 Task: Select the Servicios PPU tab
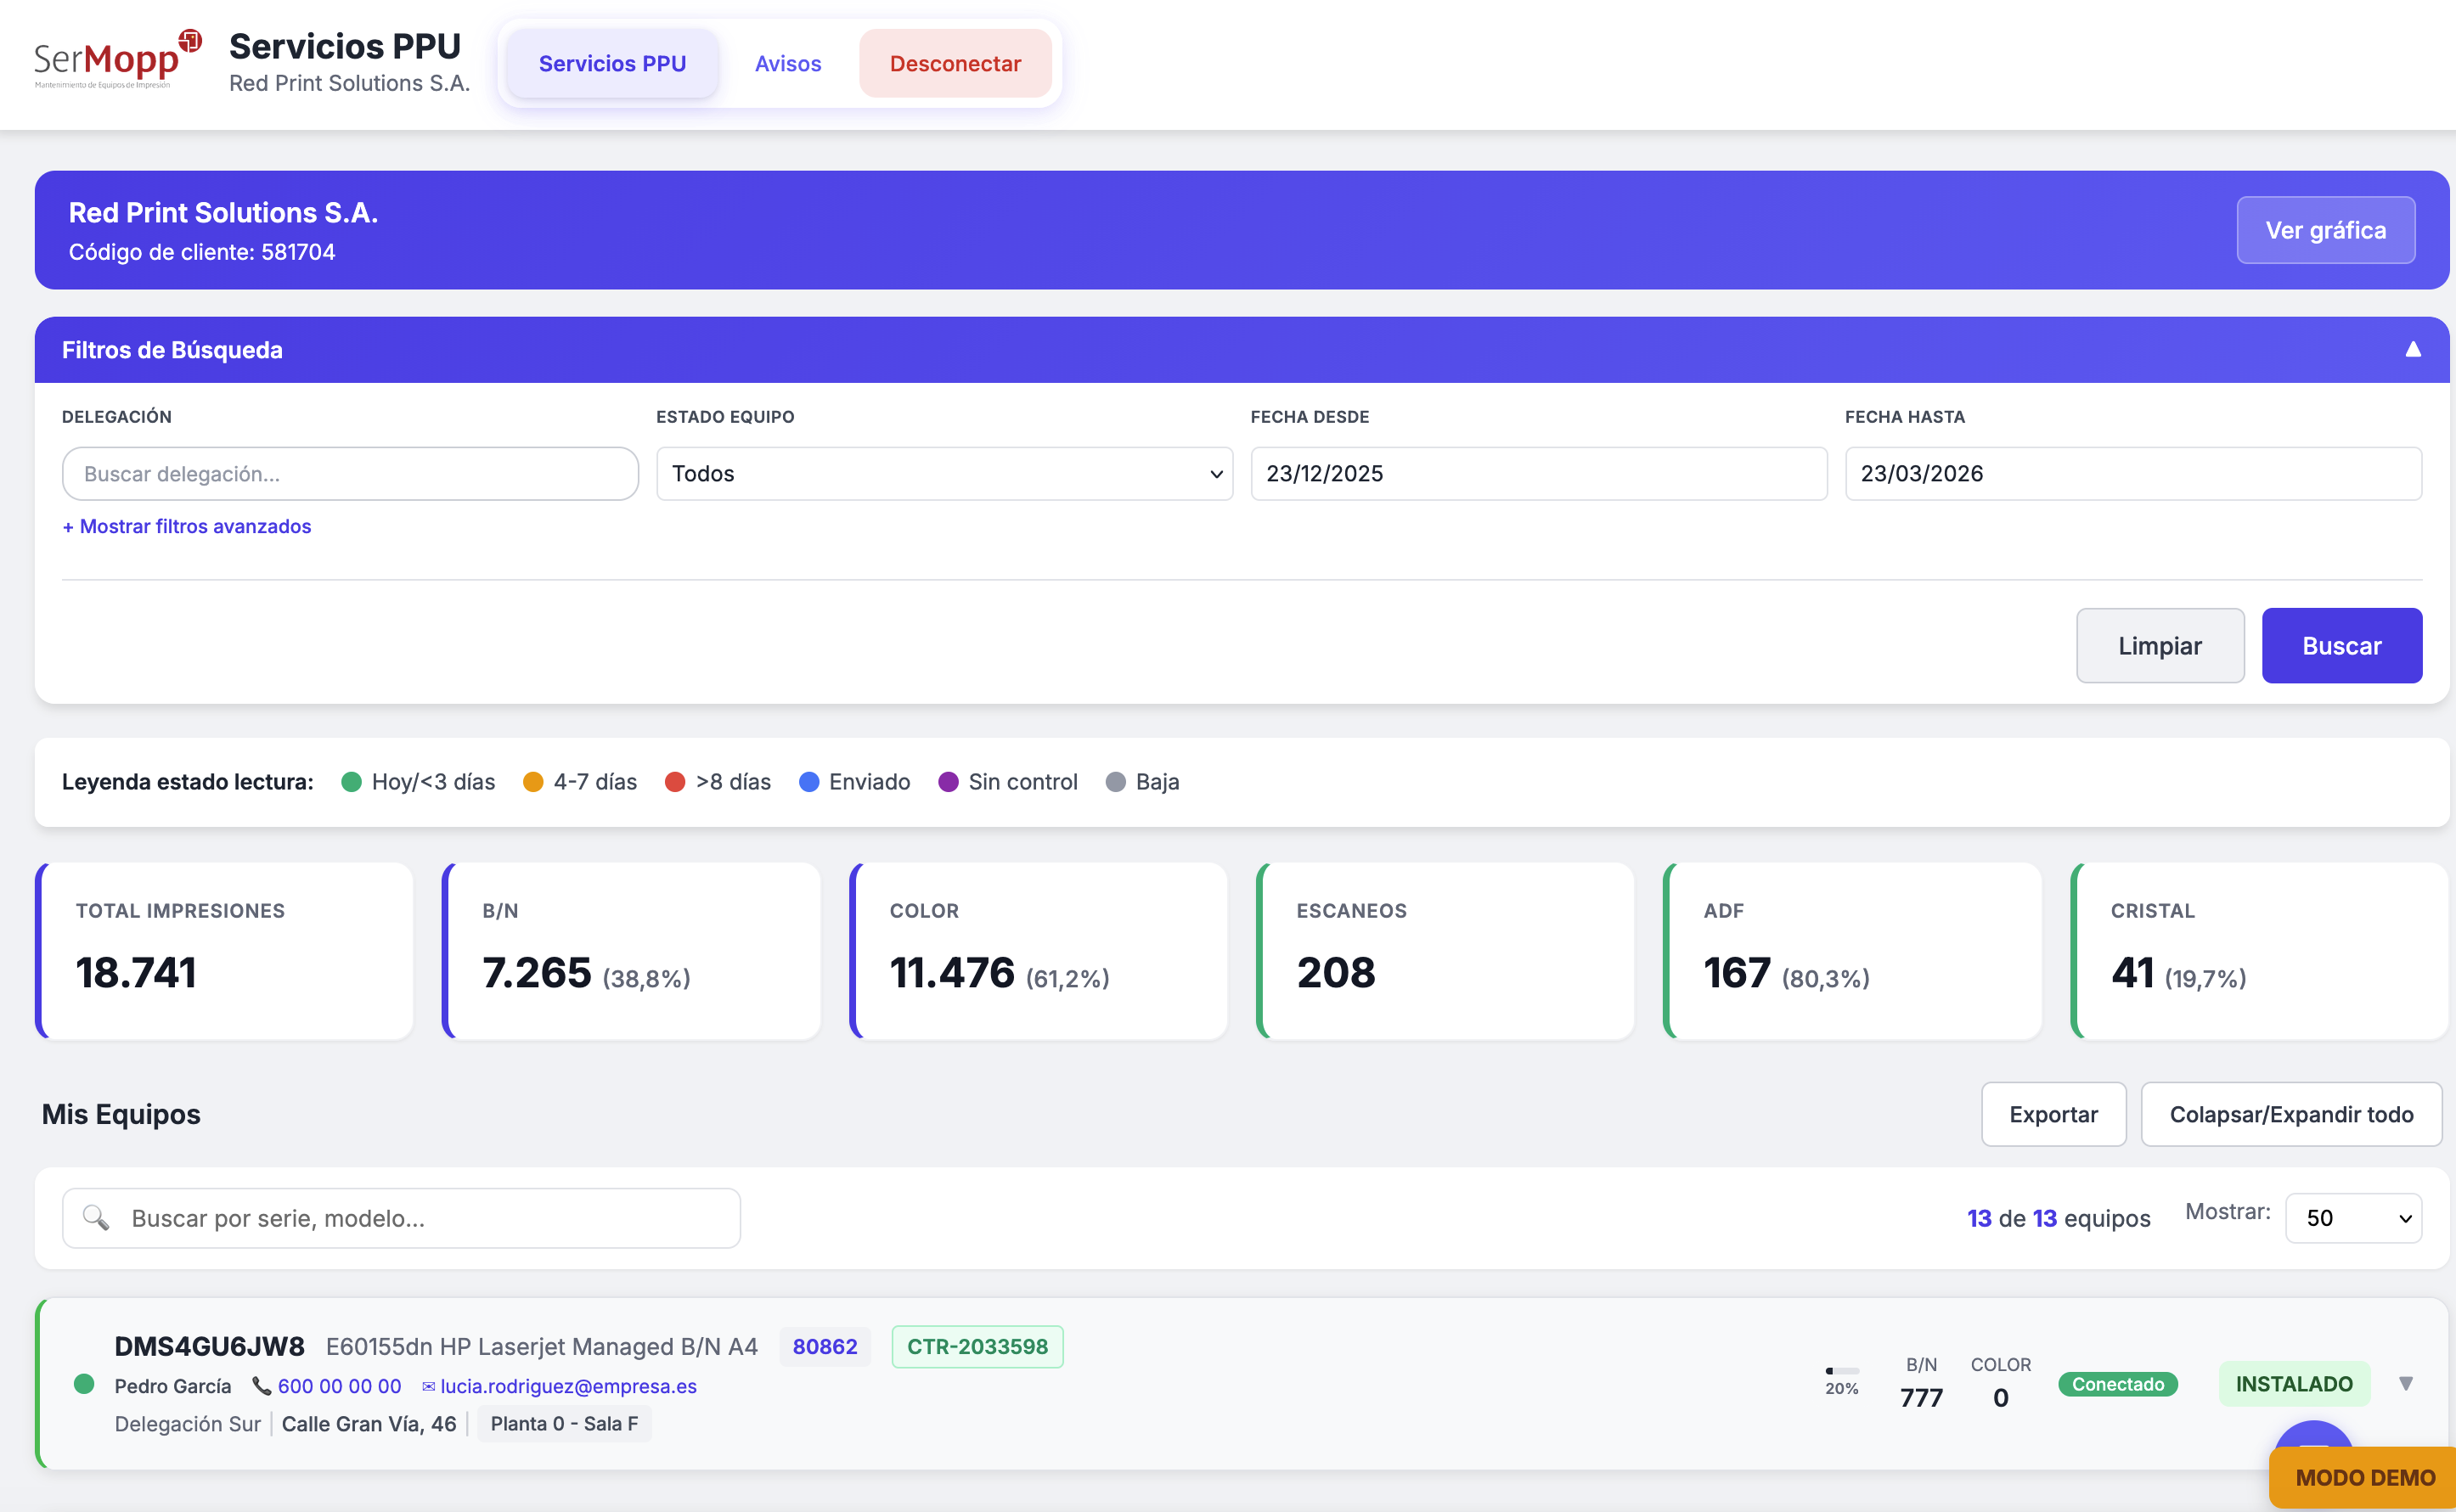(x=612, y=63)
